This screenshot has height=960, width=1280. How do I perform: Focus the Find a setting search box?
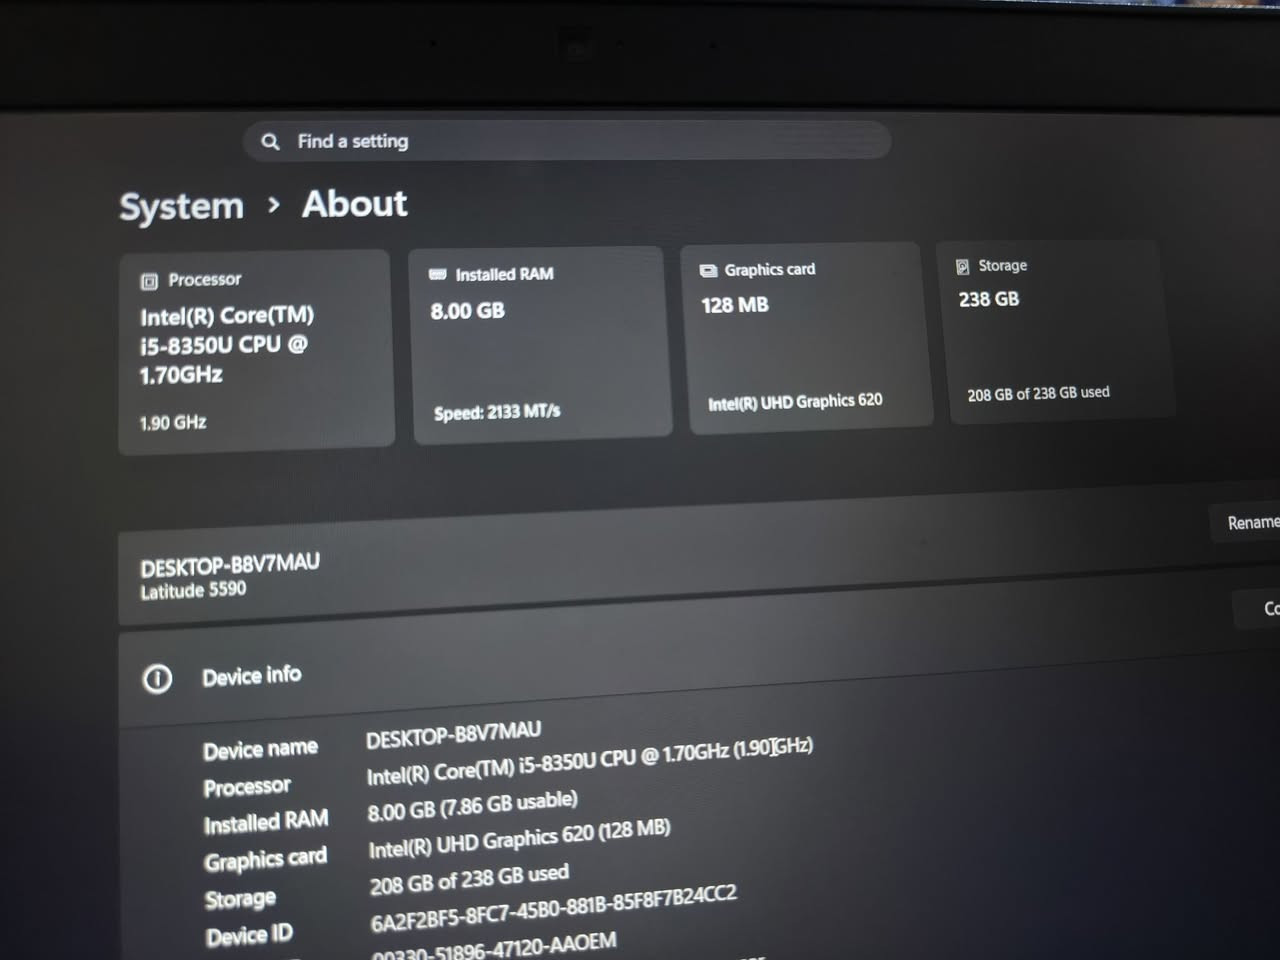pyautogui.click(x=567, y=140)
